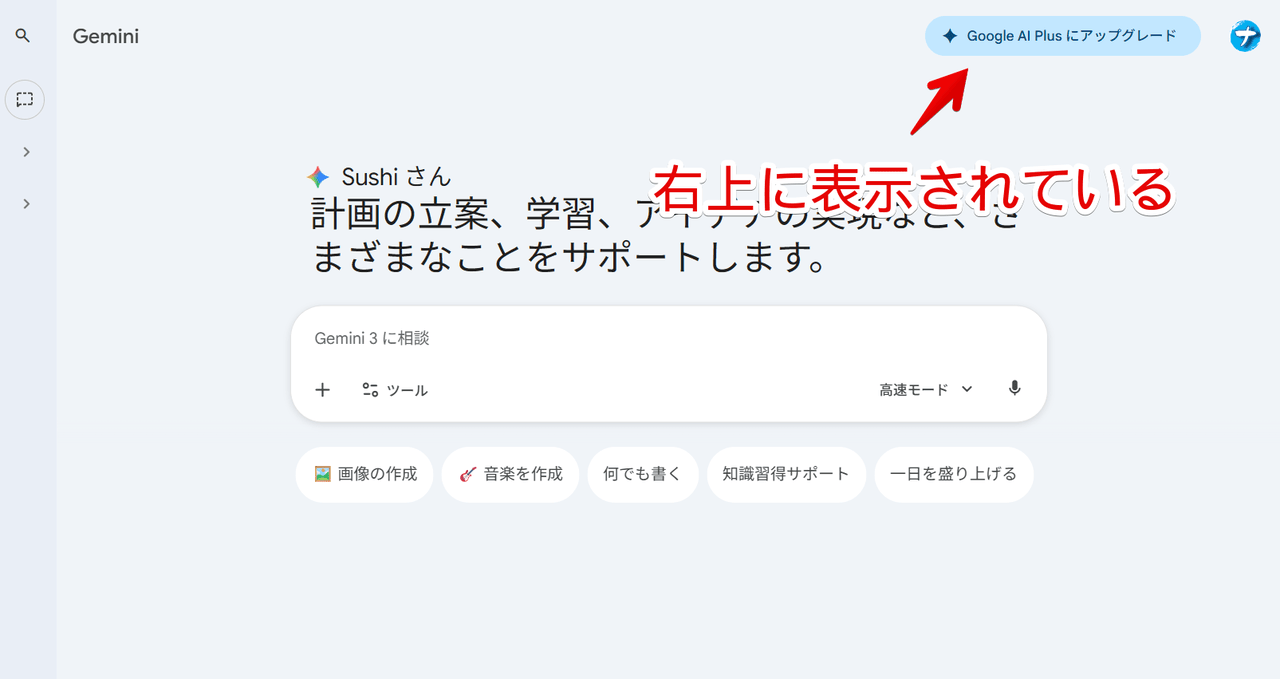Screen dimensions: 1280x679
Task: Click the search magnifier icon in sidebar
Action: click(x=23, y=36)
